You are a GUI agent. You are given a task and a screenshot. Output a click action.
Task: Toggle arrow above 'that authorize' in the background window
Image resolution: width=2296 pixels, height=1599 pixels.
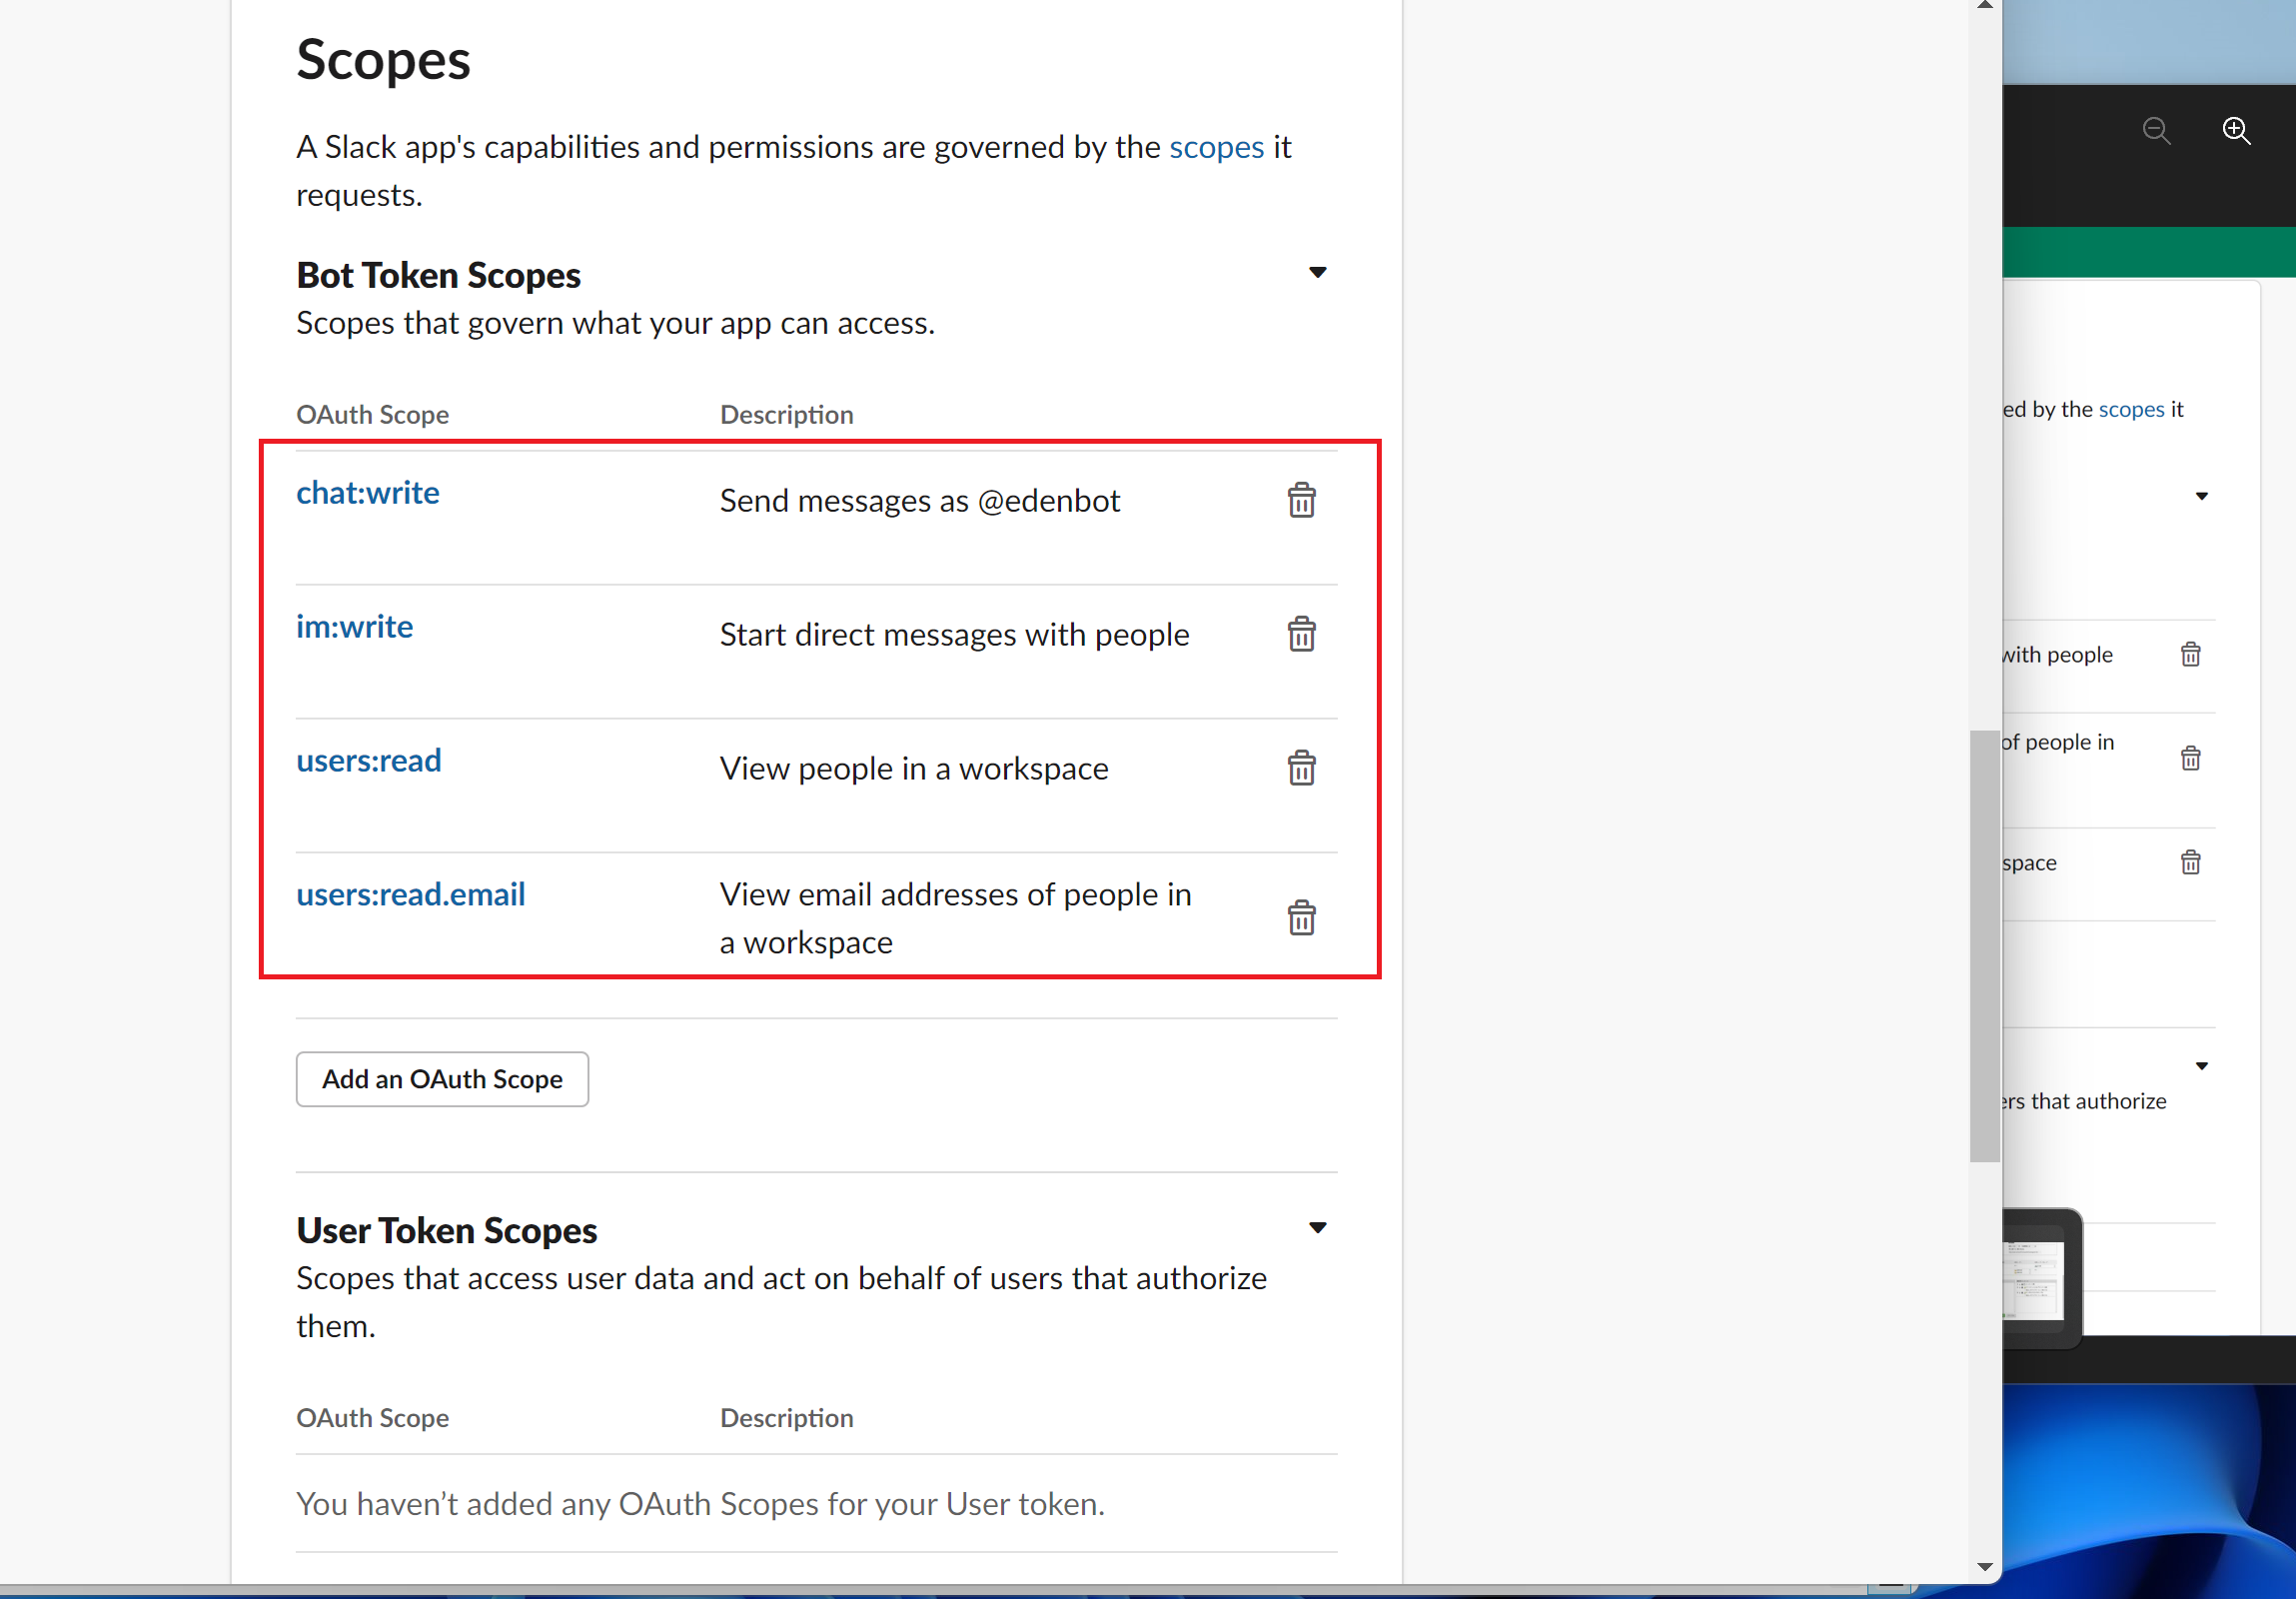tap(2202, 1066)
